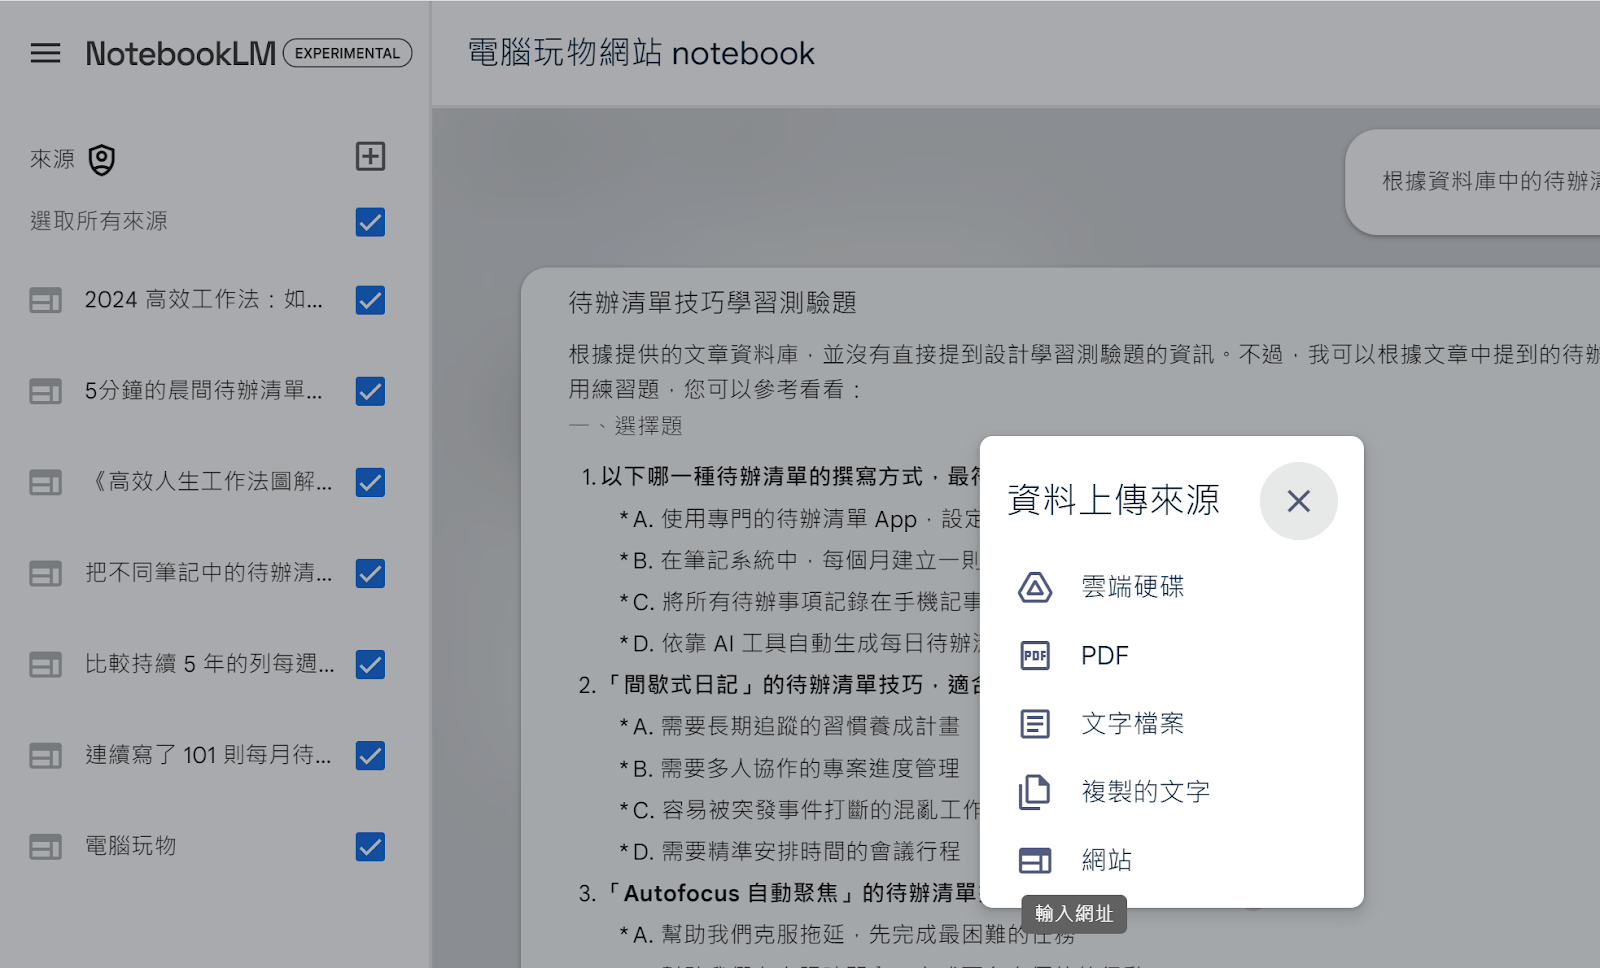The width and height of the screenshot is (1600, 968).
Task: Uncheck the 把不同筆記中的待辦清 source
Action: [371, 574]
